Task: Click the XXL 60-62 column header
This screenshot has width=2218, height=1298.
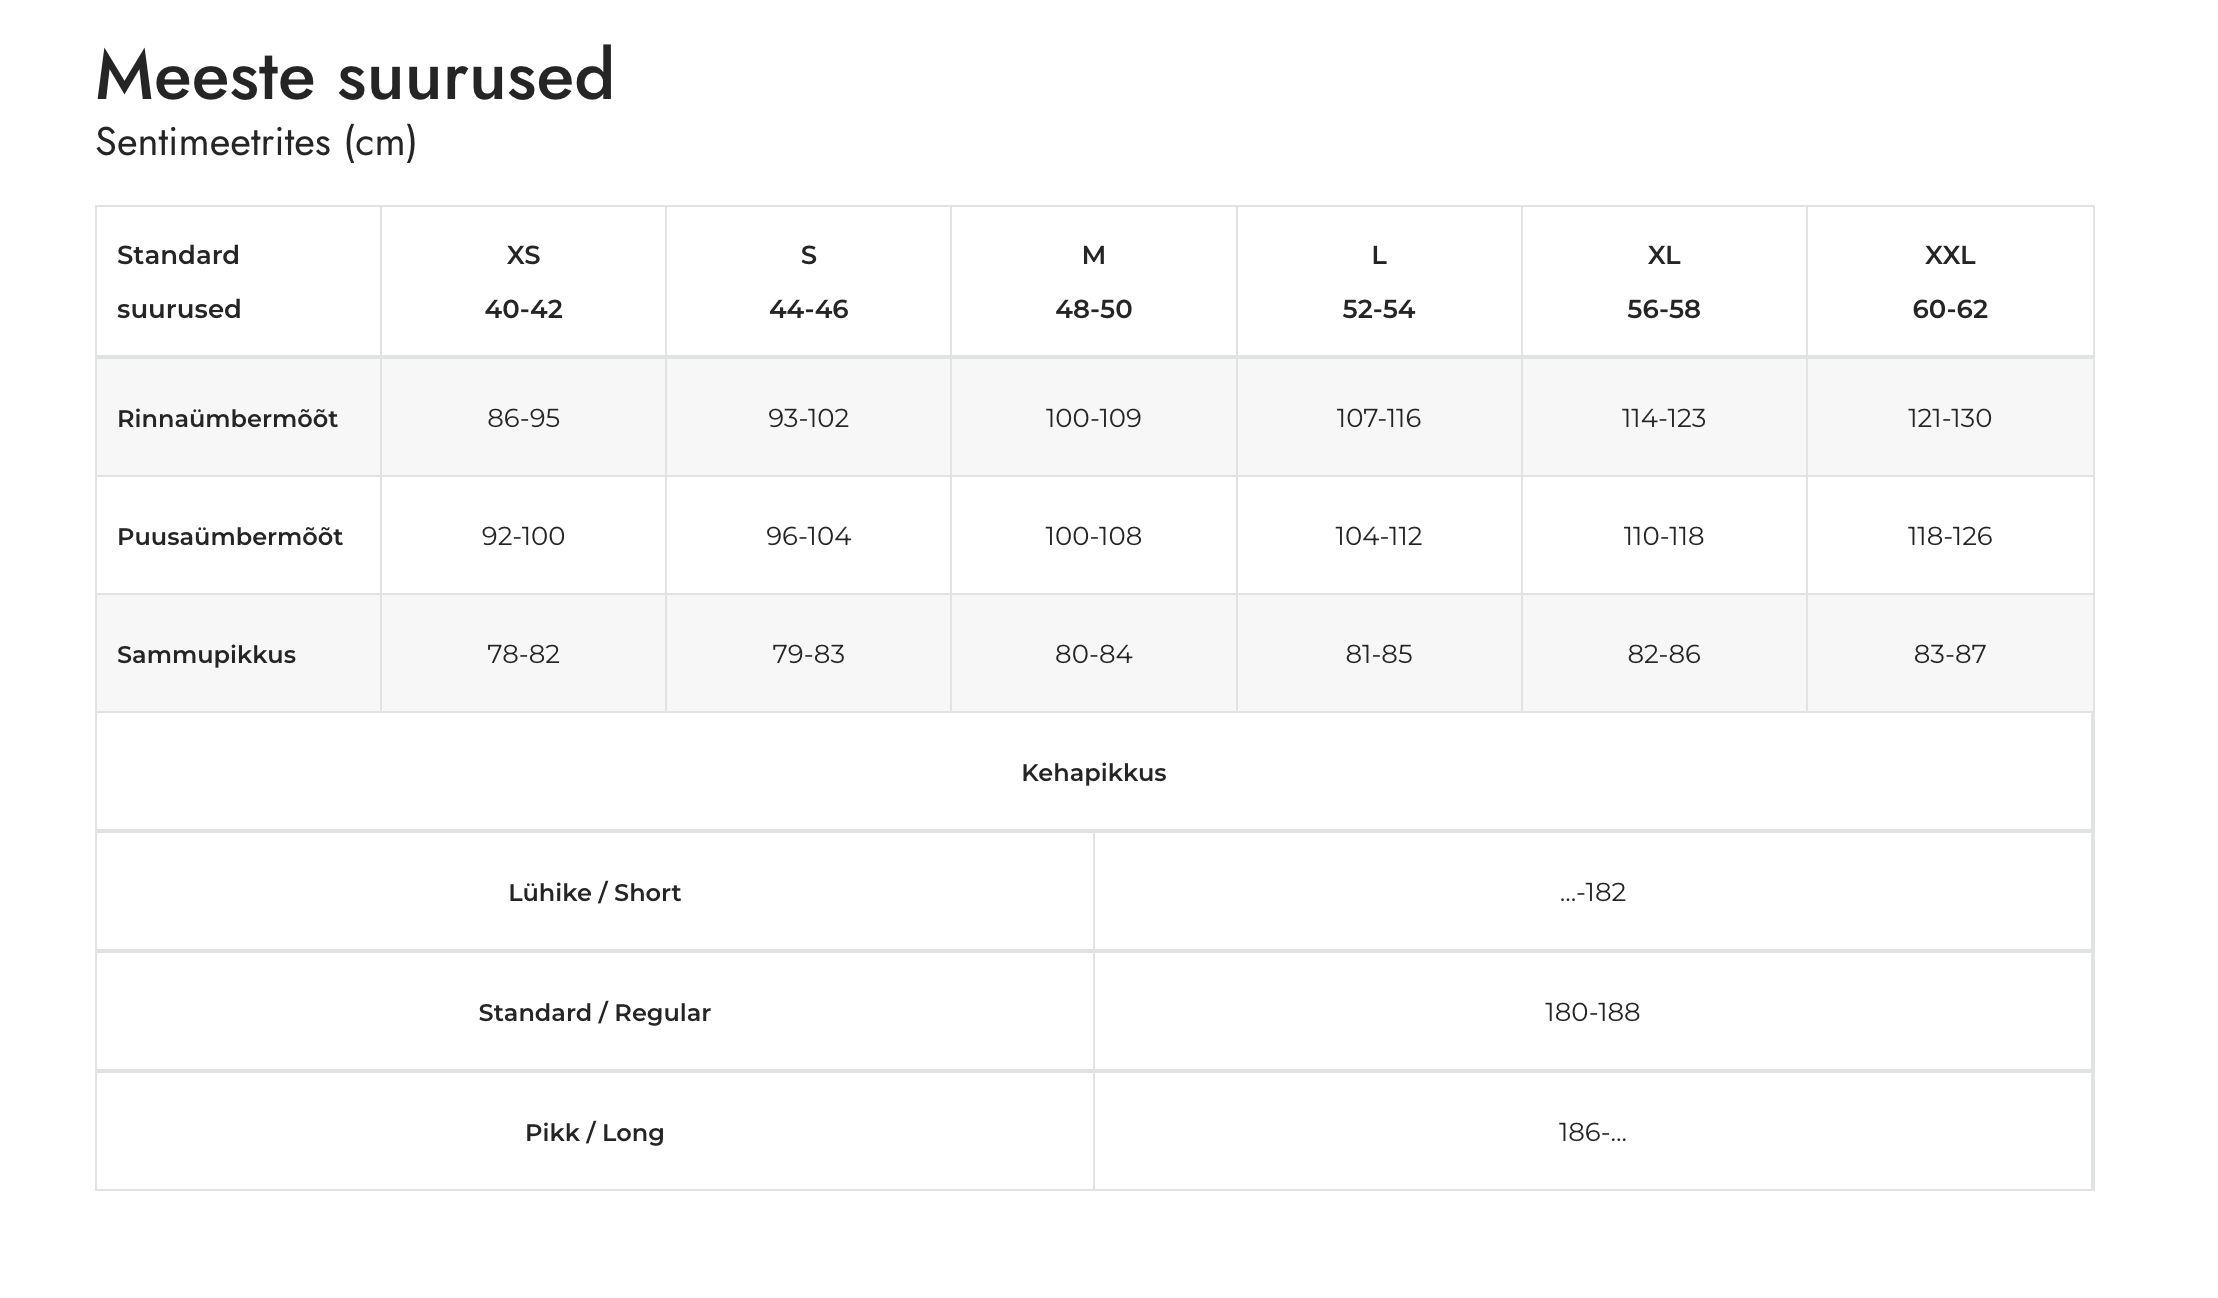Action: pyautogui.click(x=1949, y=282)
